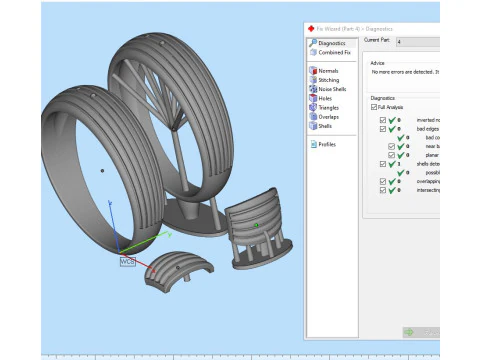Viewport: 480px width, 360px height.
Task: Click the WCS coordinate system label
Action: 127,262
